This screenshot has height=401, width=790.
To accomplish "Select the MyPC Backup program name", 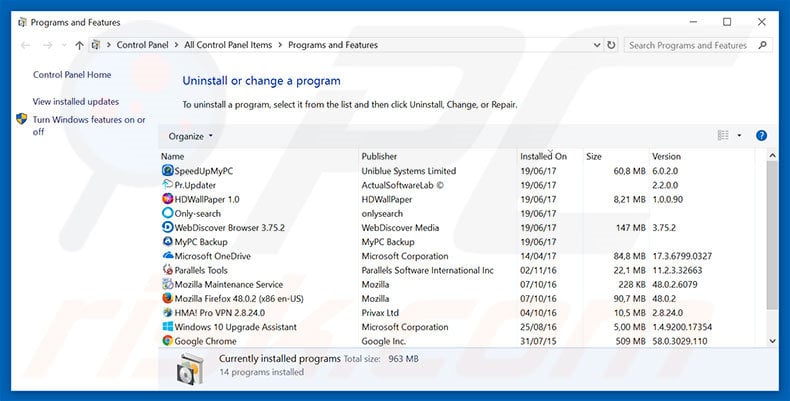I will (201, 241).
